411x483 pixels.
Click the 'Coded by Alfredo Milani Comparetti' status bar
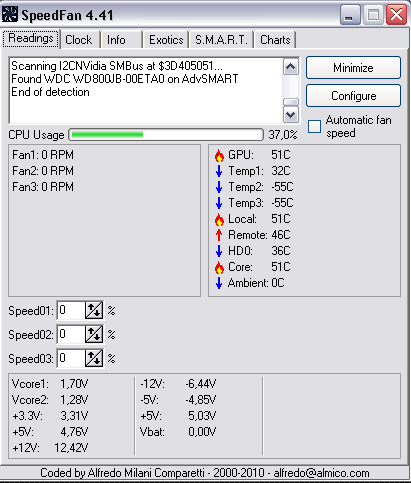(205, 473)
